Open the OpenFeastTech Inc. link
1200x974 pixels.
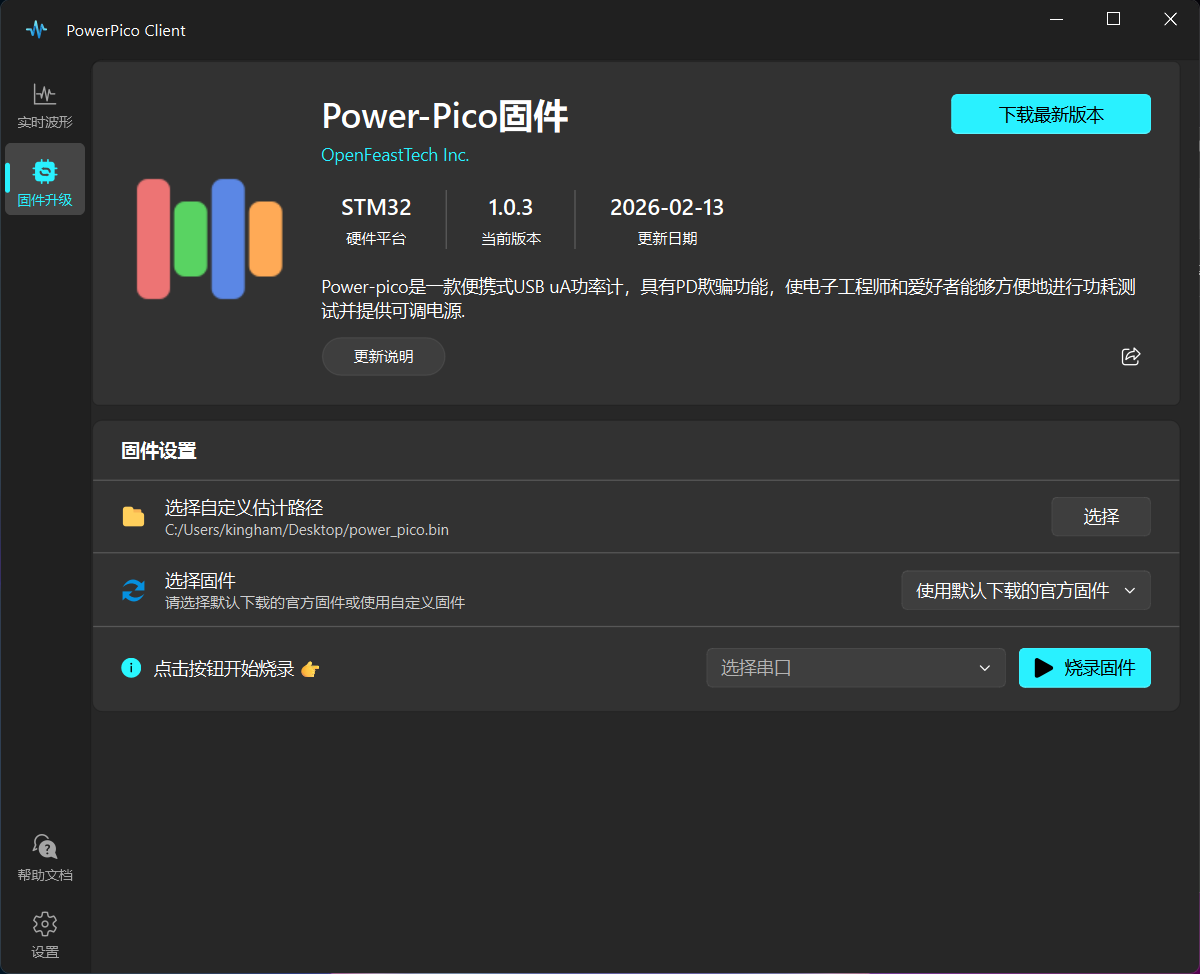coord(395,155)
